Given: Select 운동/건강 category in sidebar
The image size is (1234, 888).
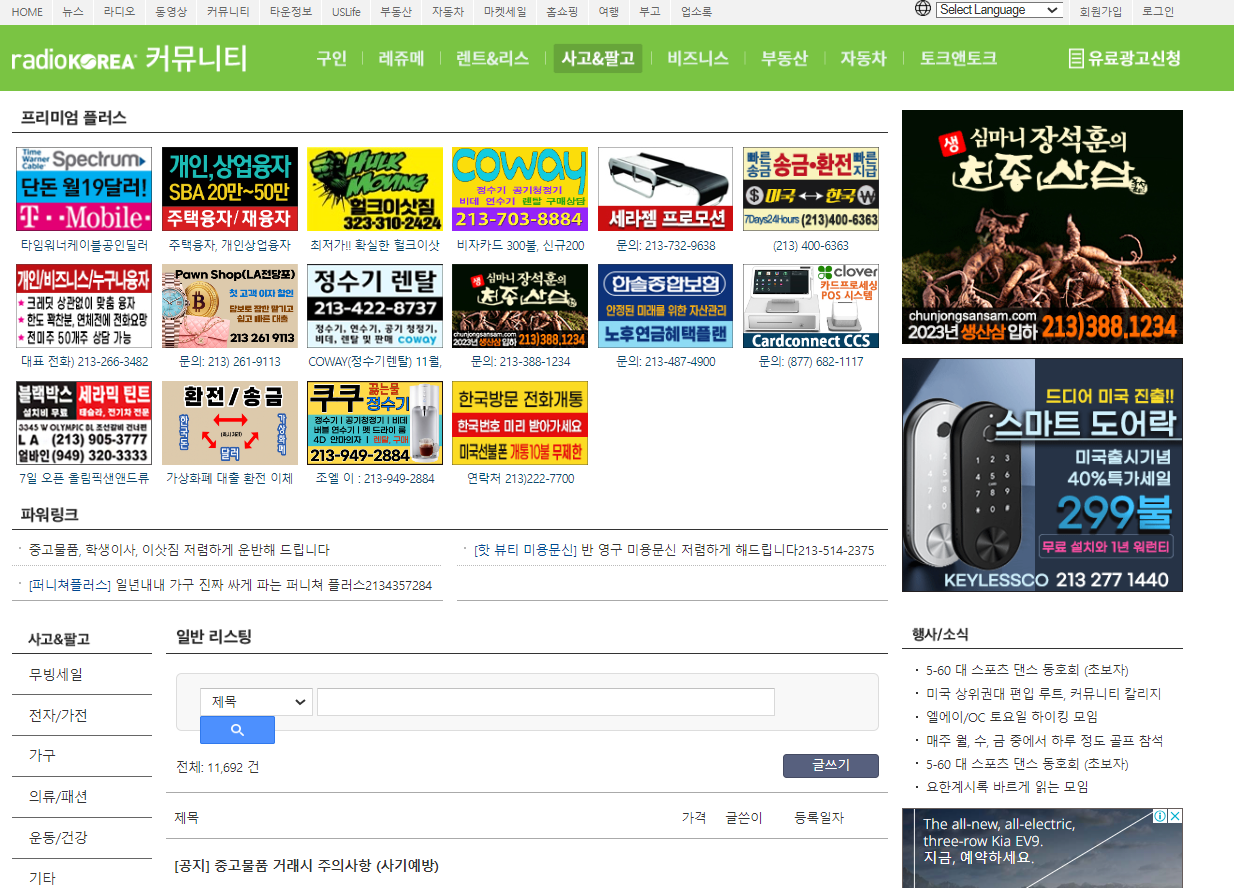Looking at the screenshot, I should pyautogui.click(x=58, y=838).
